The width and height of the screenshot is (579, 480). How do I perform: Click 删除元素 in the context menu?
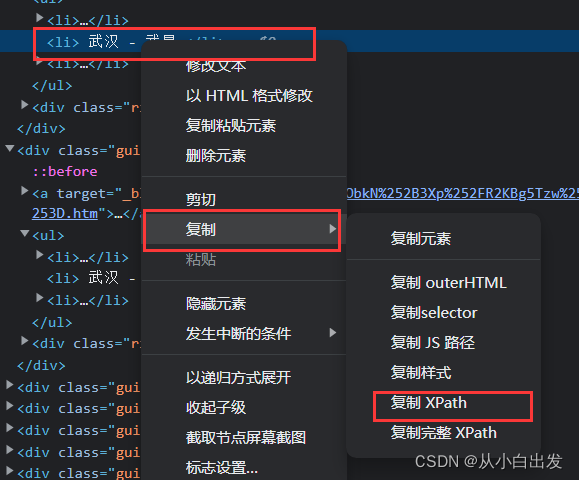click(x=216, y=155)
